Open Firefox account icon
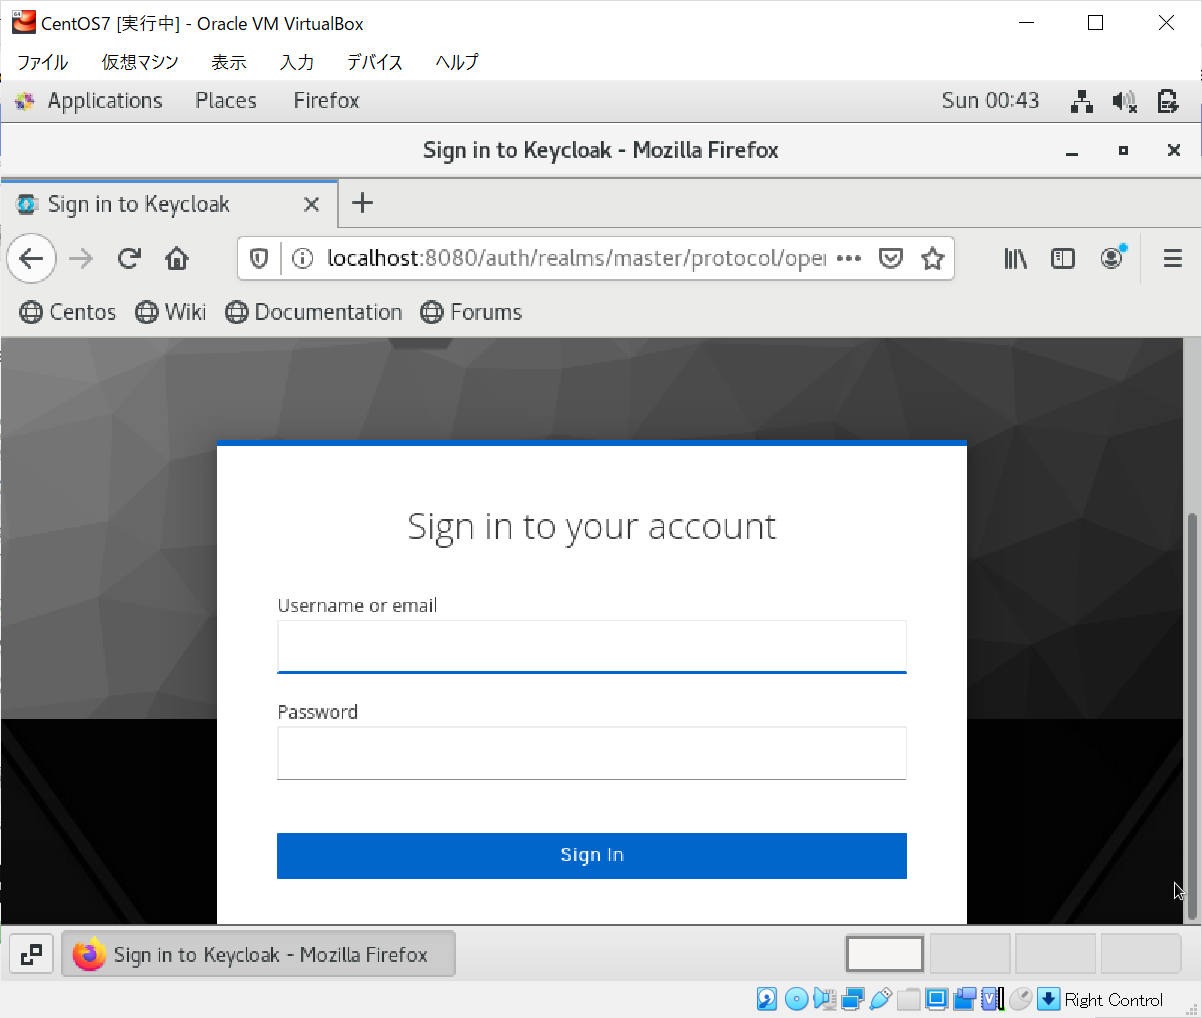The width and height of the screenshot is (1202, 1018). (1112, 258)
